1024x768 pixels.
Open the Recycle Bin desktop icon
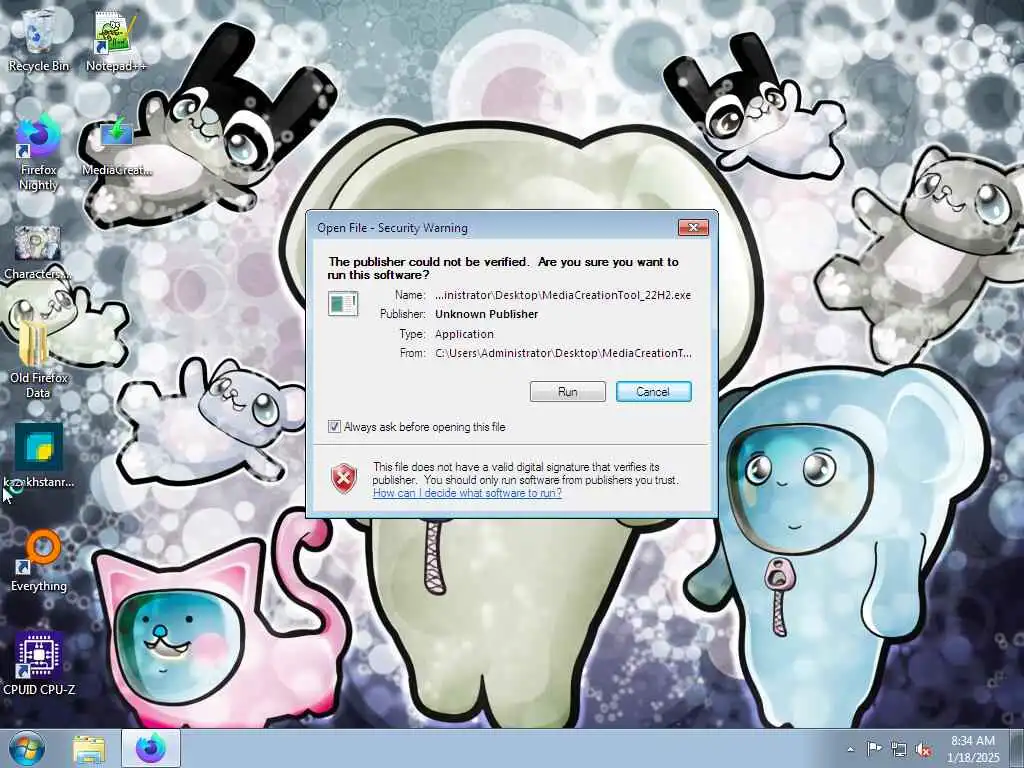[39, 39]
